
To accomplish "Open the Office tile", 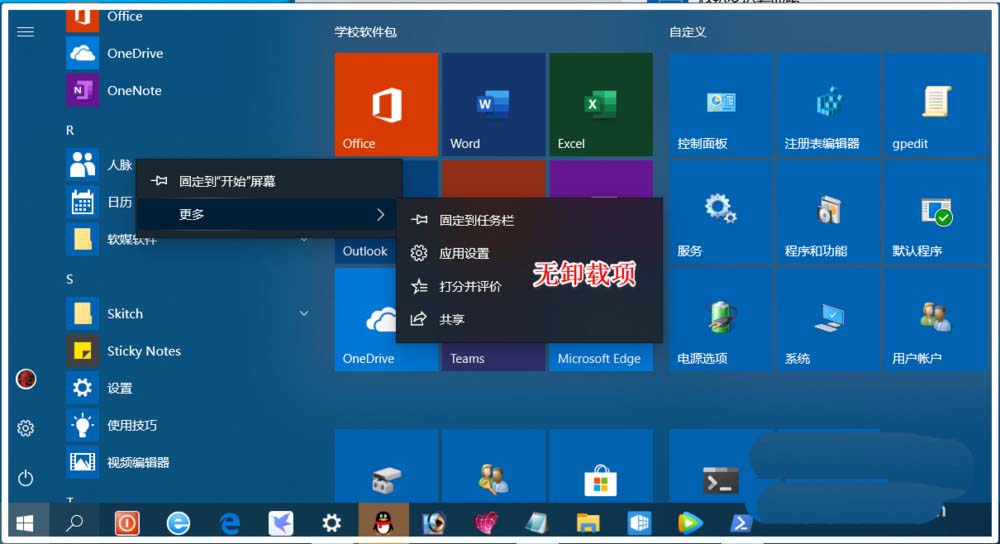I will pos(386,104).
